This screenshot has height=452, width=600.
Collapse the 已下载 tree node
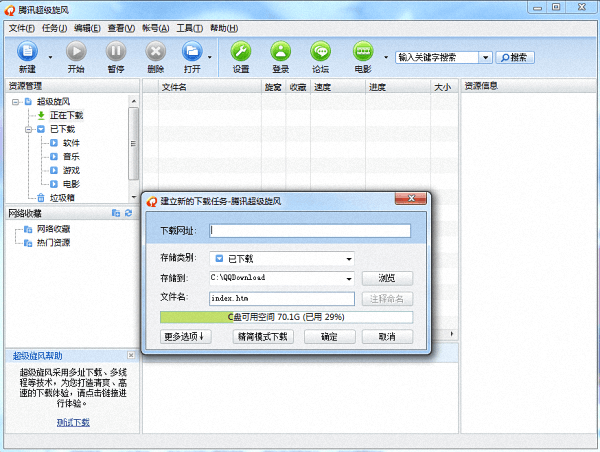(x=29, y=129)
